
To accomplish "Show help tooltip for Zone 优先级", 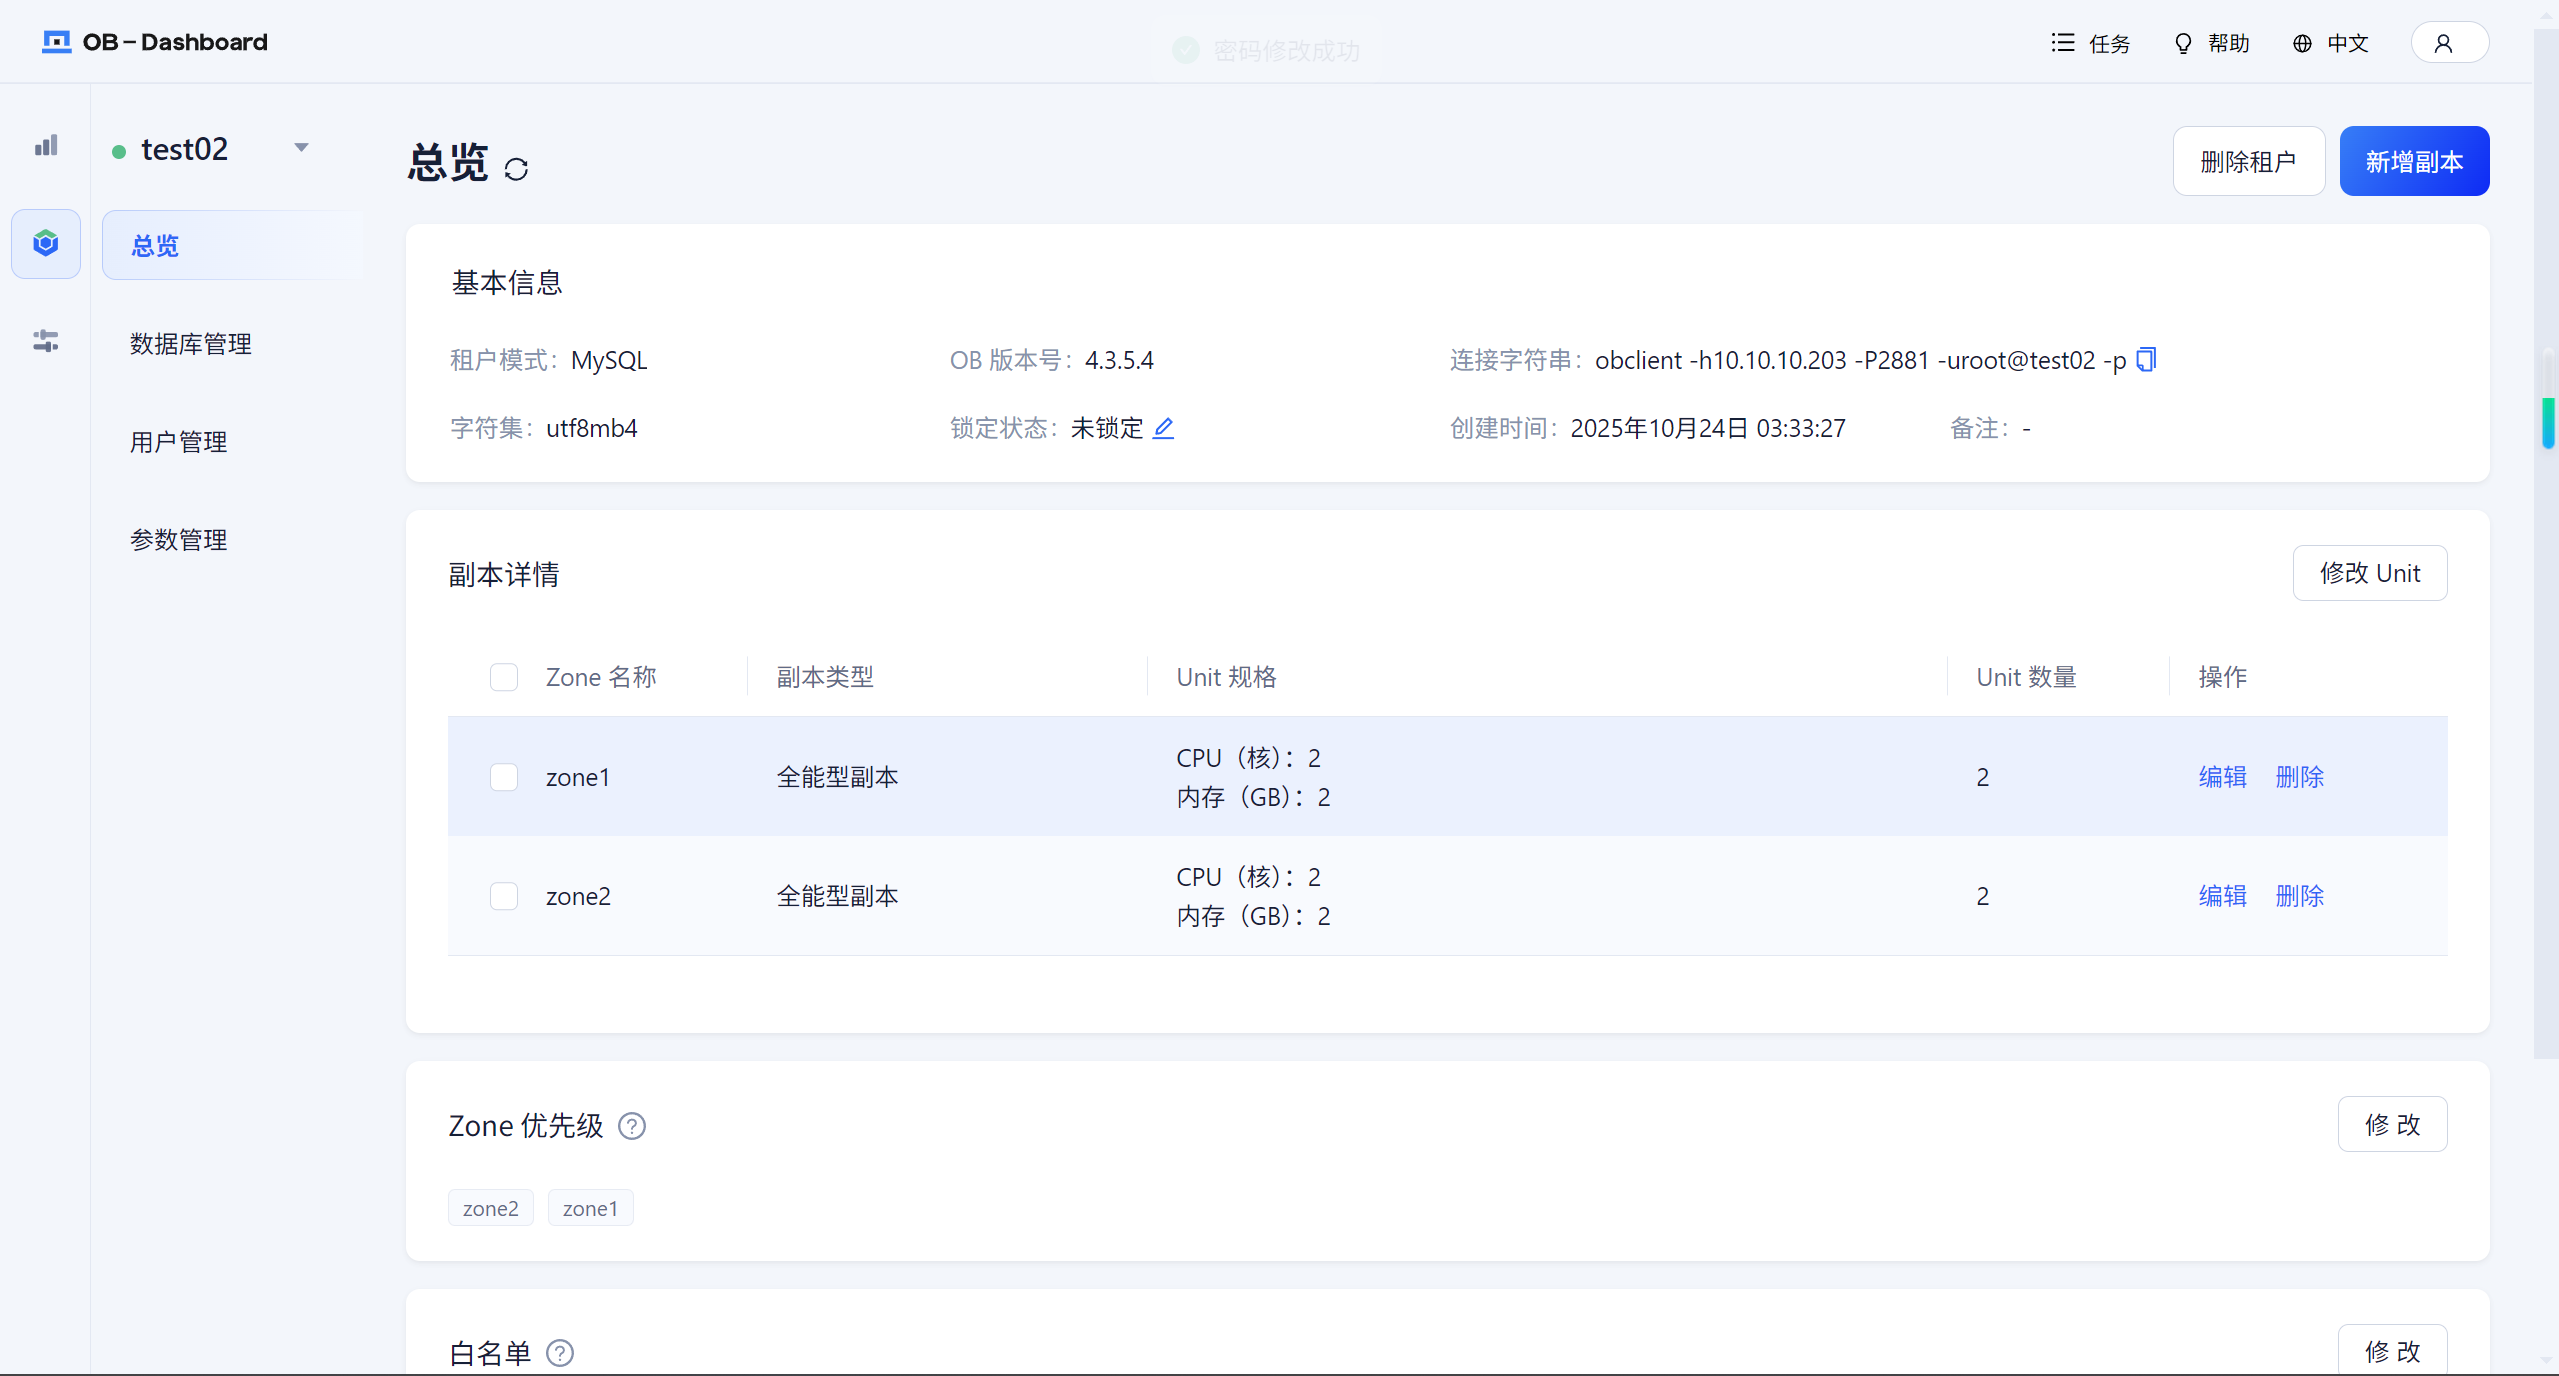I will click(632, 1126).
